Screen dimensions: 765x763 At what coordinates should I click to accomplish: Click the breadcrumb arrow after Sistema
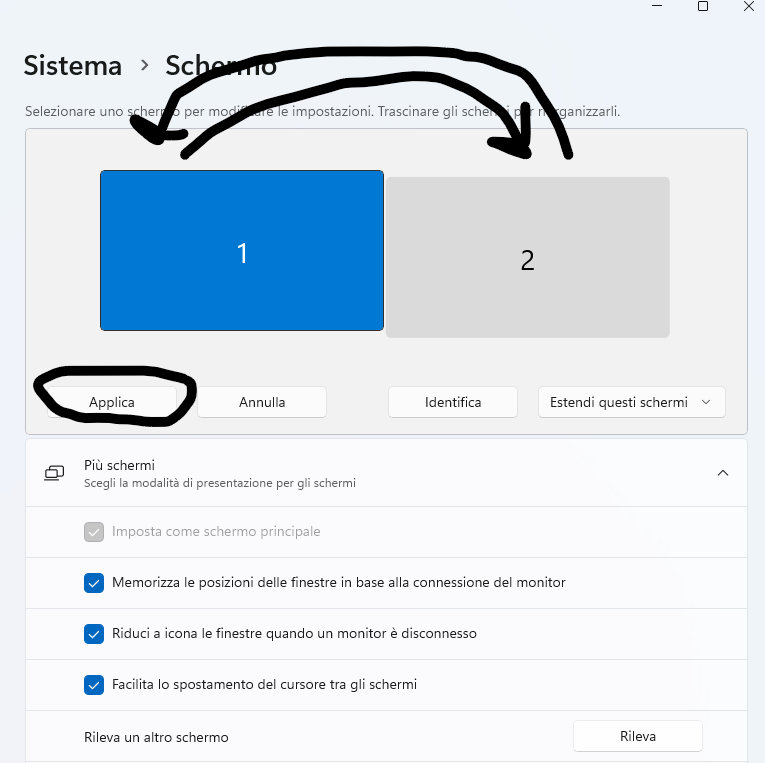[x=145, y=65]
